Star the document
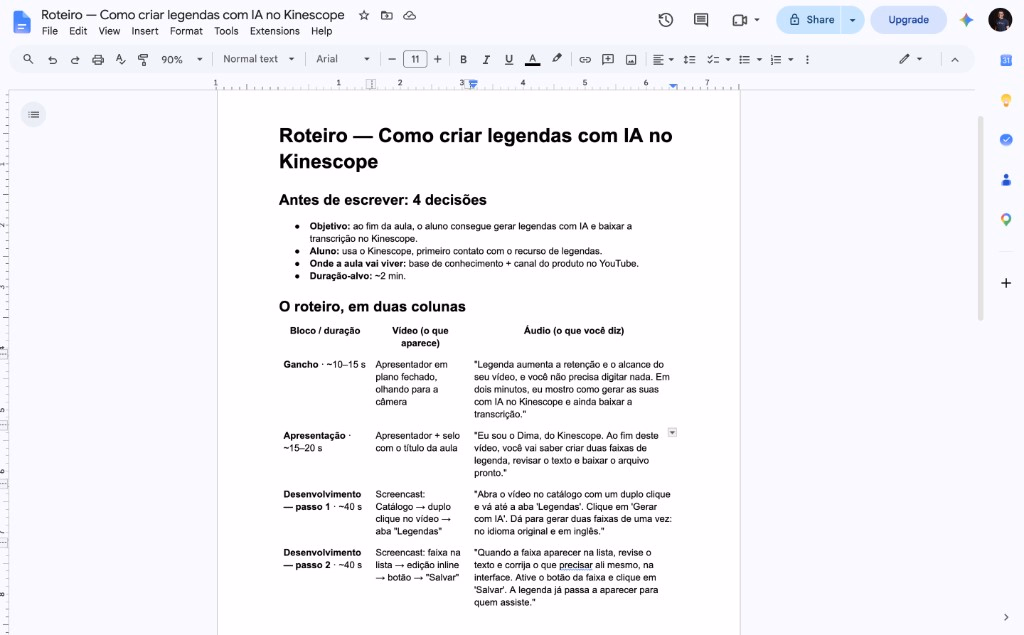The height and width of the screenshot is (635, 1024). [364, 15]
